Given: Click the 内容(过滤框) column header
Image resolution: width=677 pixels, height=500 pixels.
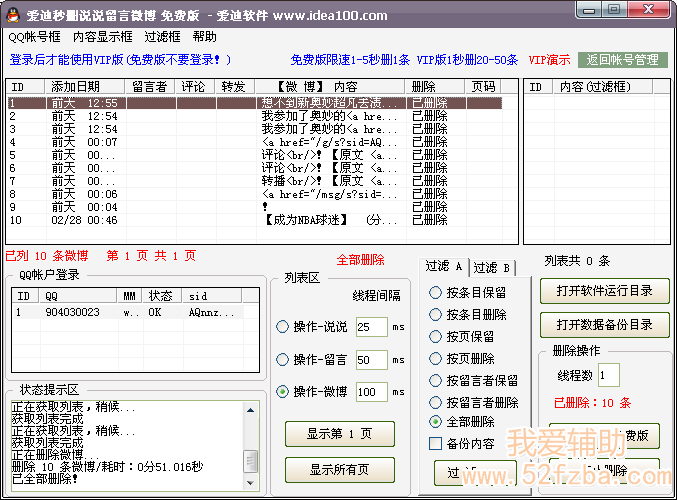Looking at the screenshot, I should [603, 87].
